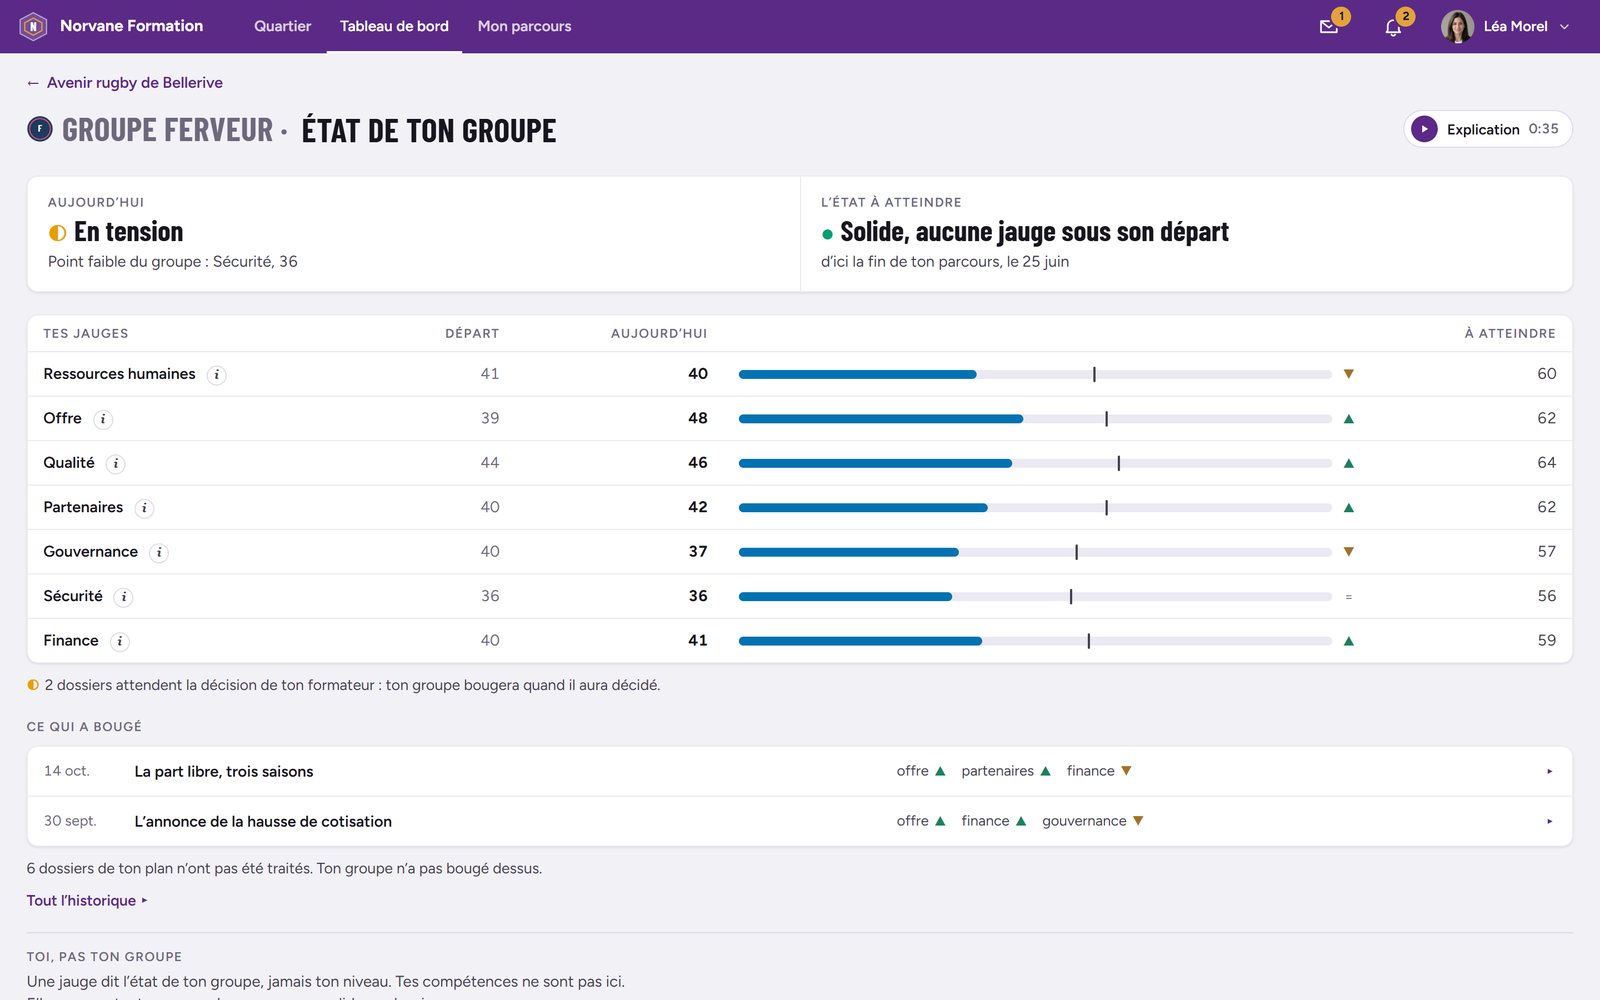The width and height of the screenshot is (1600, 1000).
Task: Show info for Partenaires gauge
Action: click(144, 508)
